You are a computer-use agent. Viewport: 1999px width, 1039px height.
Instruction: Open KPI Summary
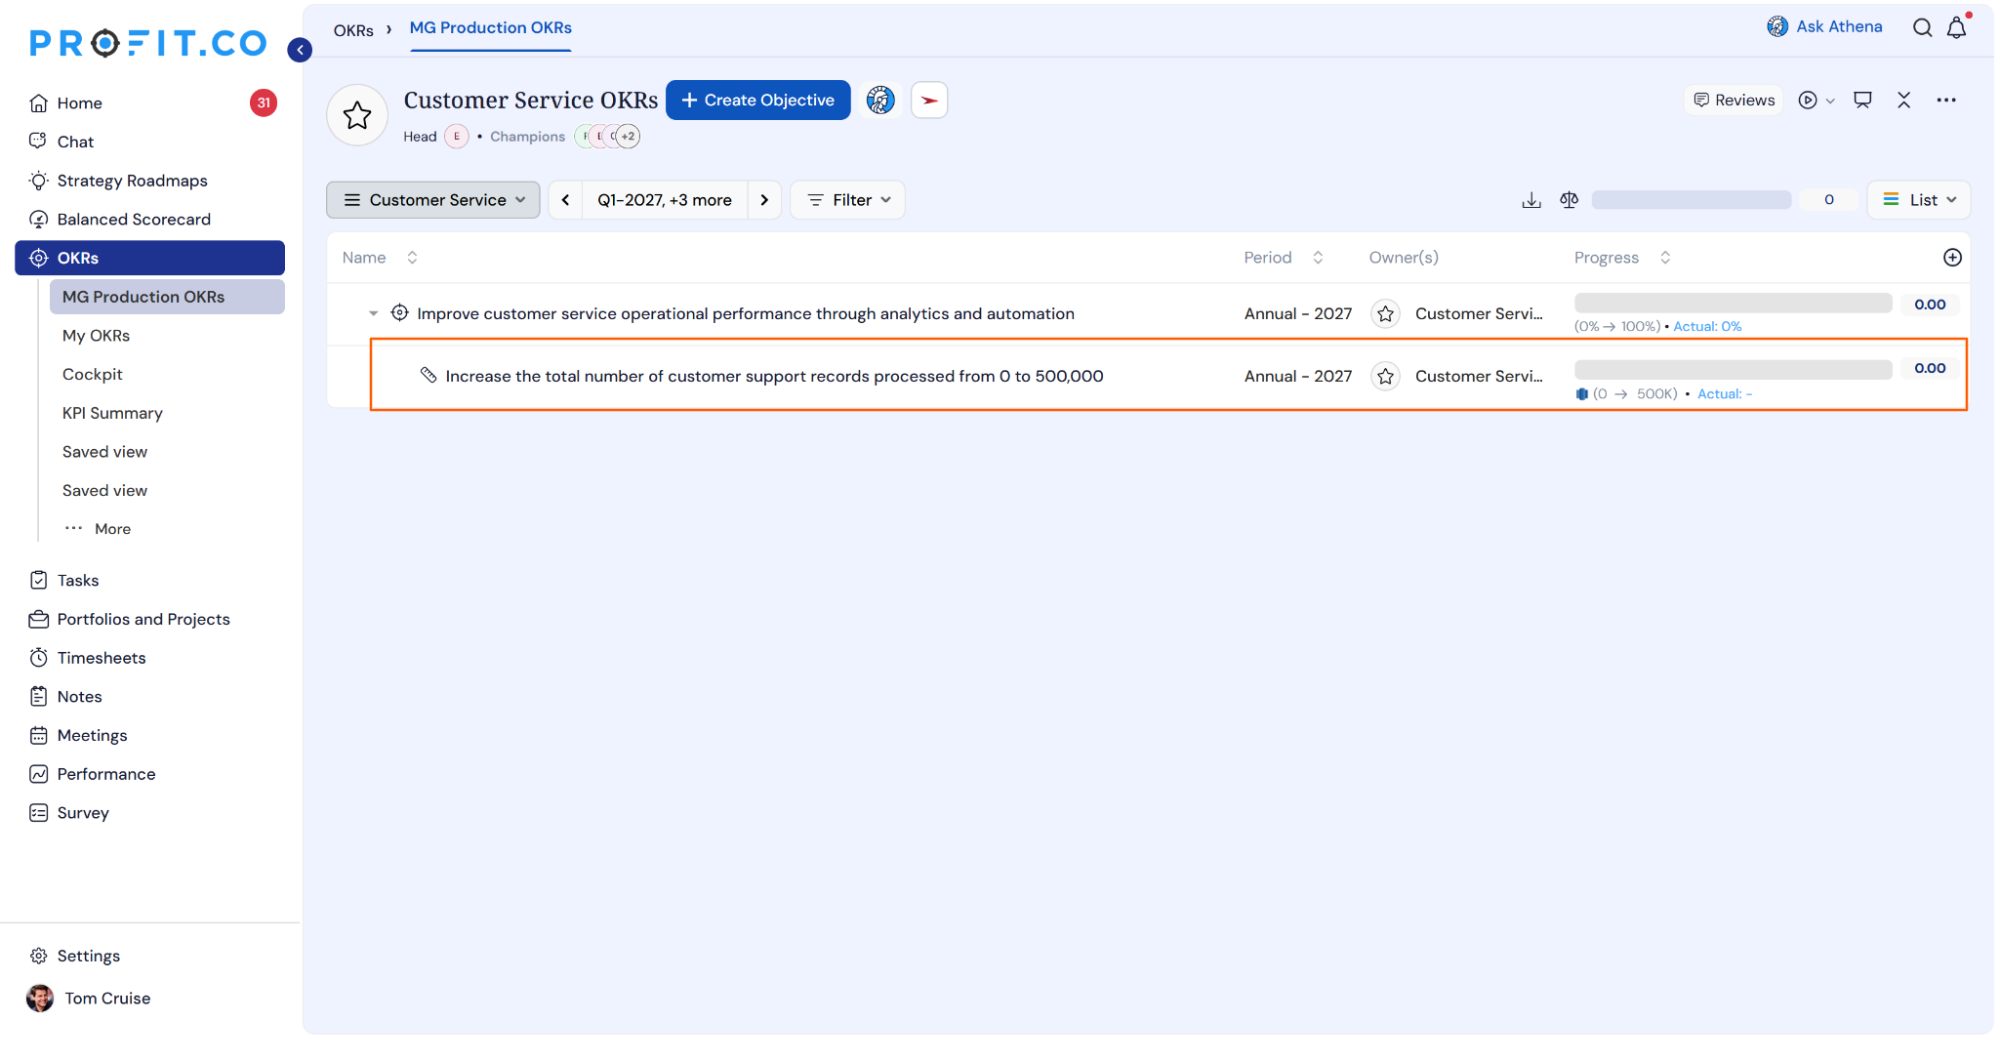click(x=112, y=413)
